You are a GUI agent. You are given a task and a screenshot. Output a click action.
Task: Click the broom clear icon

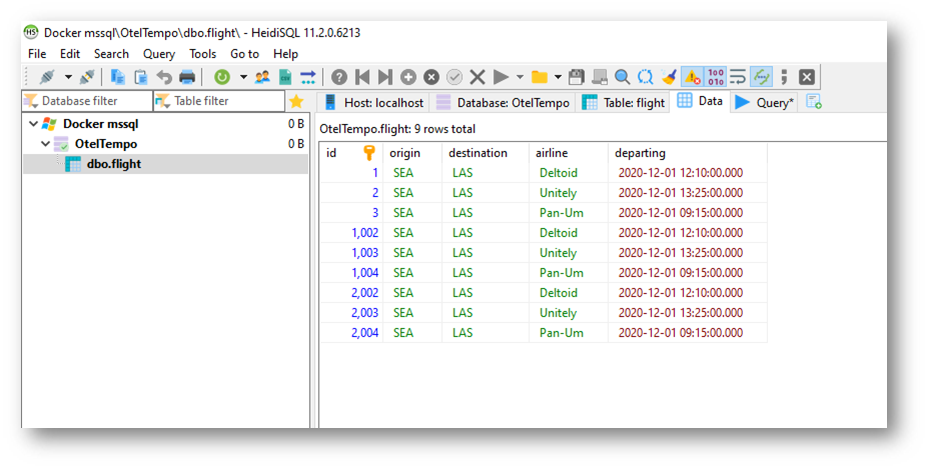(x=669, y=77)
